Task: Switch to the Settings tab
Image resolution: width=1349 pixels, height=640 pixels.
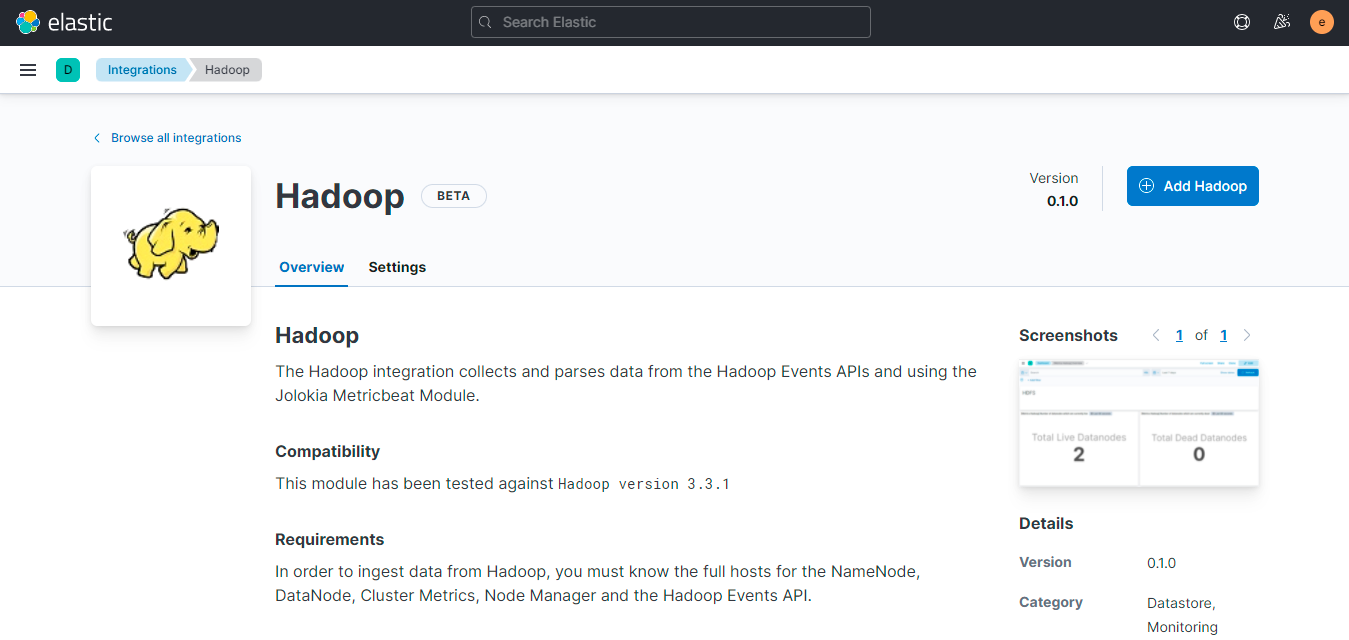Action: pos(397,267)
